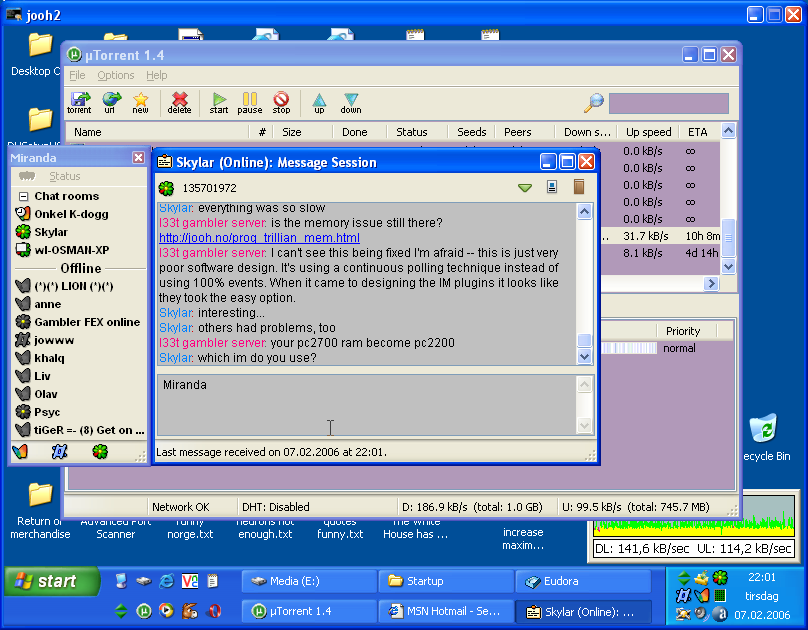Move torrent down in the queue
Screen dimensions: 808x630
pyautogui.click(x=351, y=102)
